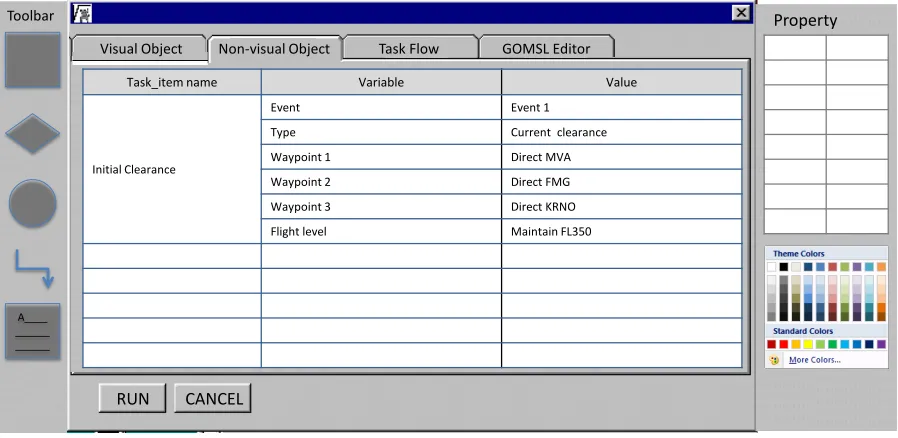This screenshot has height=438, width=898.
Task: Select the Direct FMG value cell
Action: click(621, 182)
